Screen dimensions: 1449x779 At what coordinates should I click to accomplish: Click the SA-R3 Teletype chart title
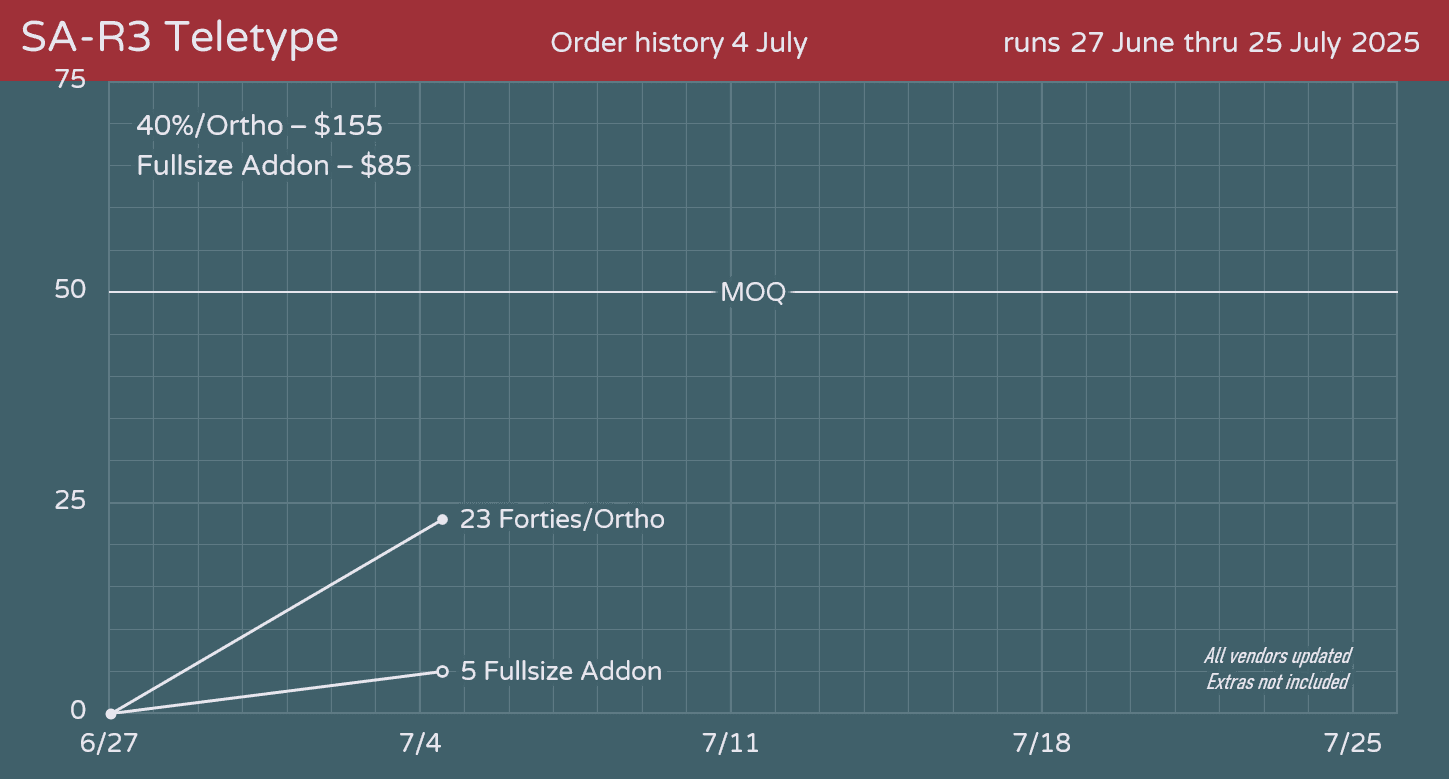pos(180,38)
